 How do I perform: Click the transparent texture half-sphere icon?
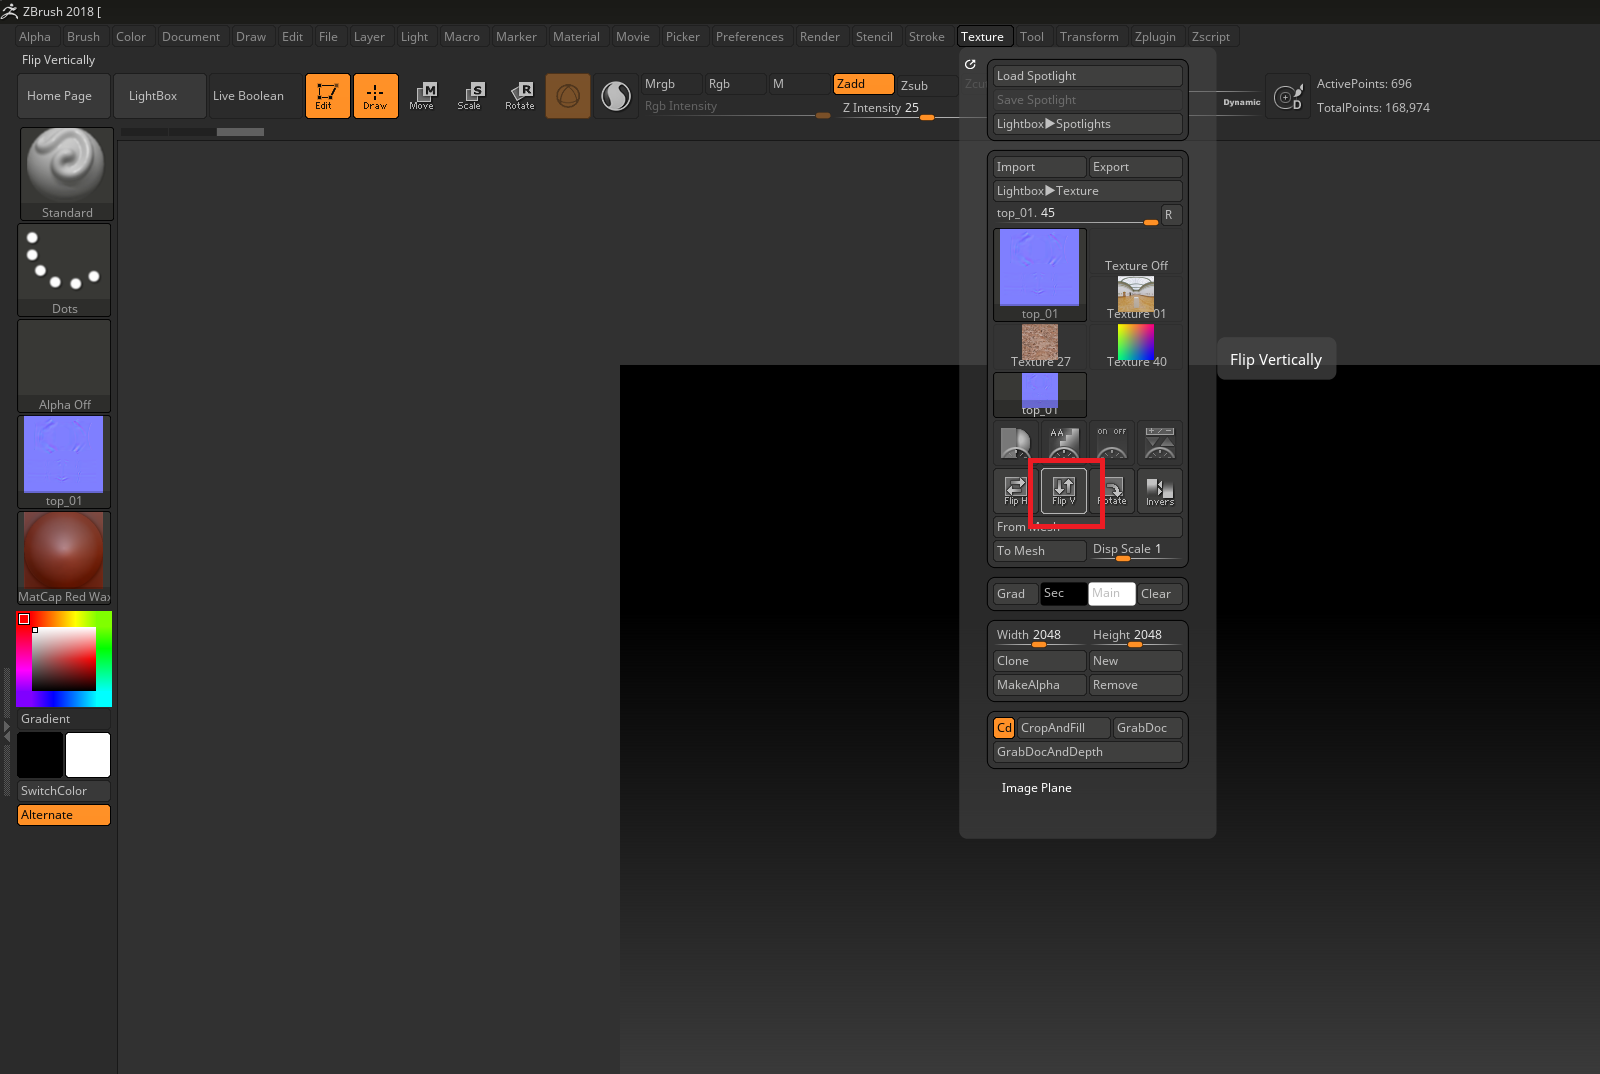tap(1015, 443)
